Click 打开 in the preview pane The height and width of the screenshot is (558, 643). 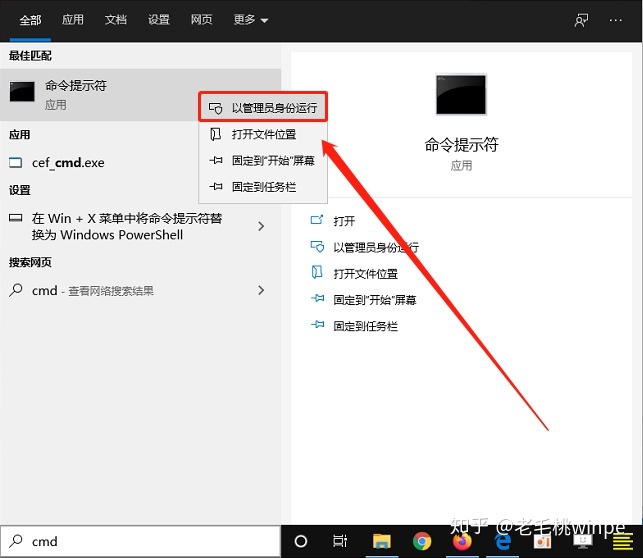344,221
